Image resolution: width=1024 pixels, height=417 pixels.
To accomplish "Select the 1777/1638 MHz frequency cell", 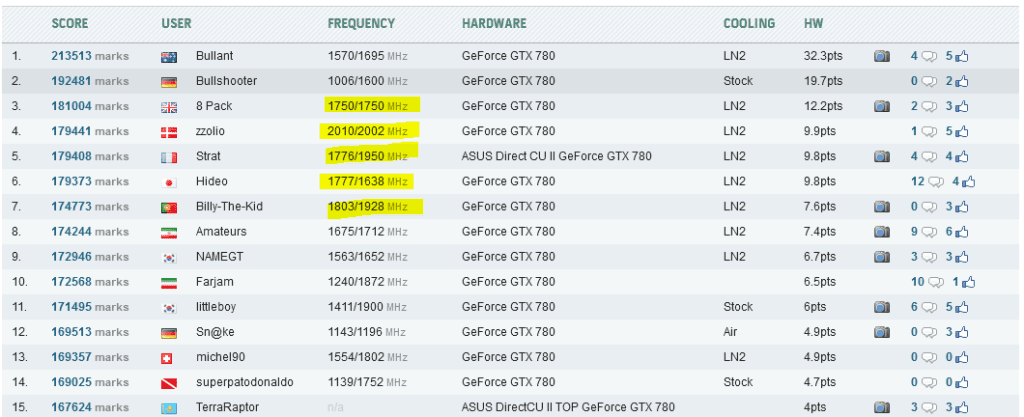I will 368,182.
